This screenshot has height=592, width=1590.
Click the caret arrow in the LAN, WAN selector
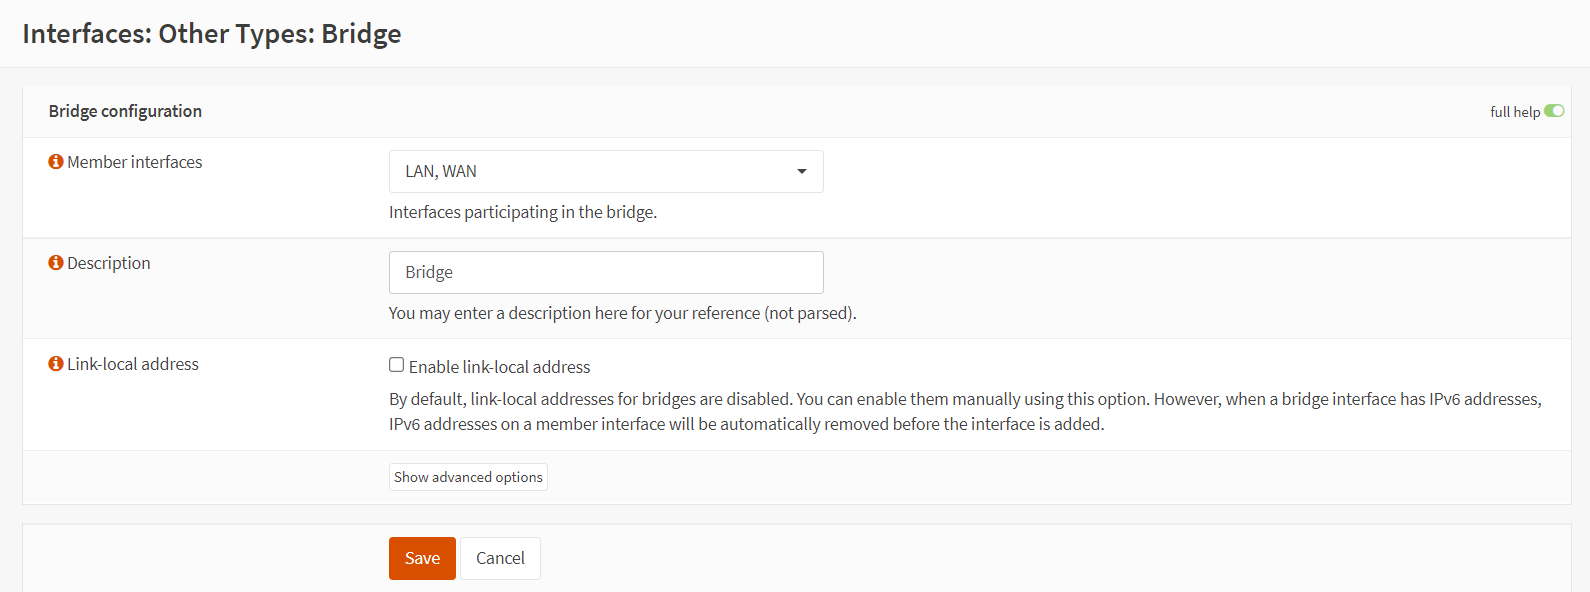(x=801, y=172)
